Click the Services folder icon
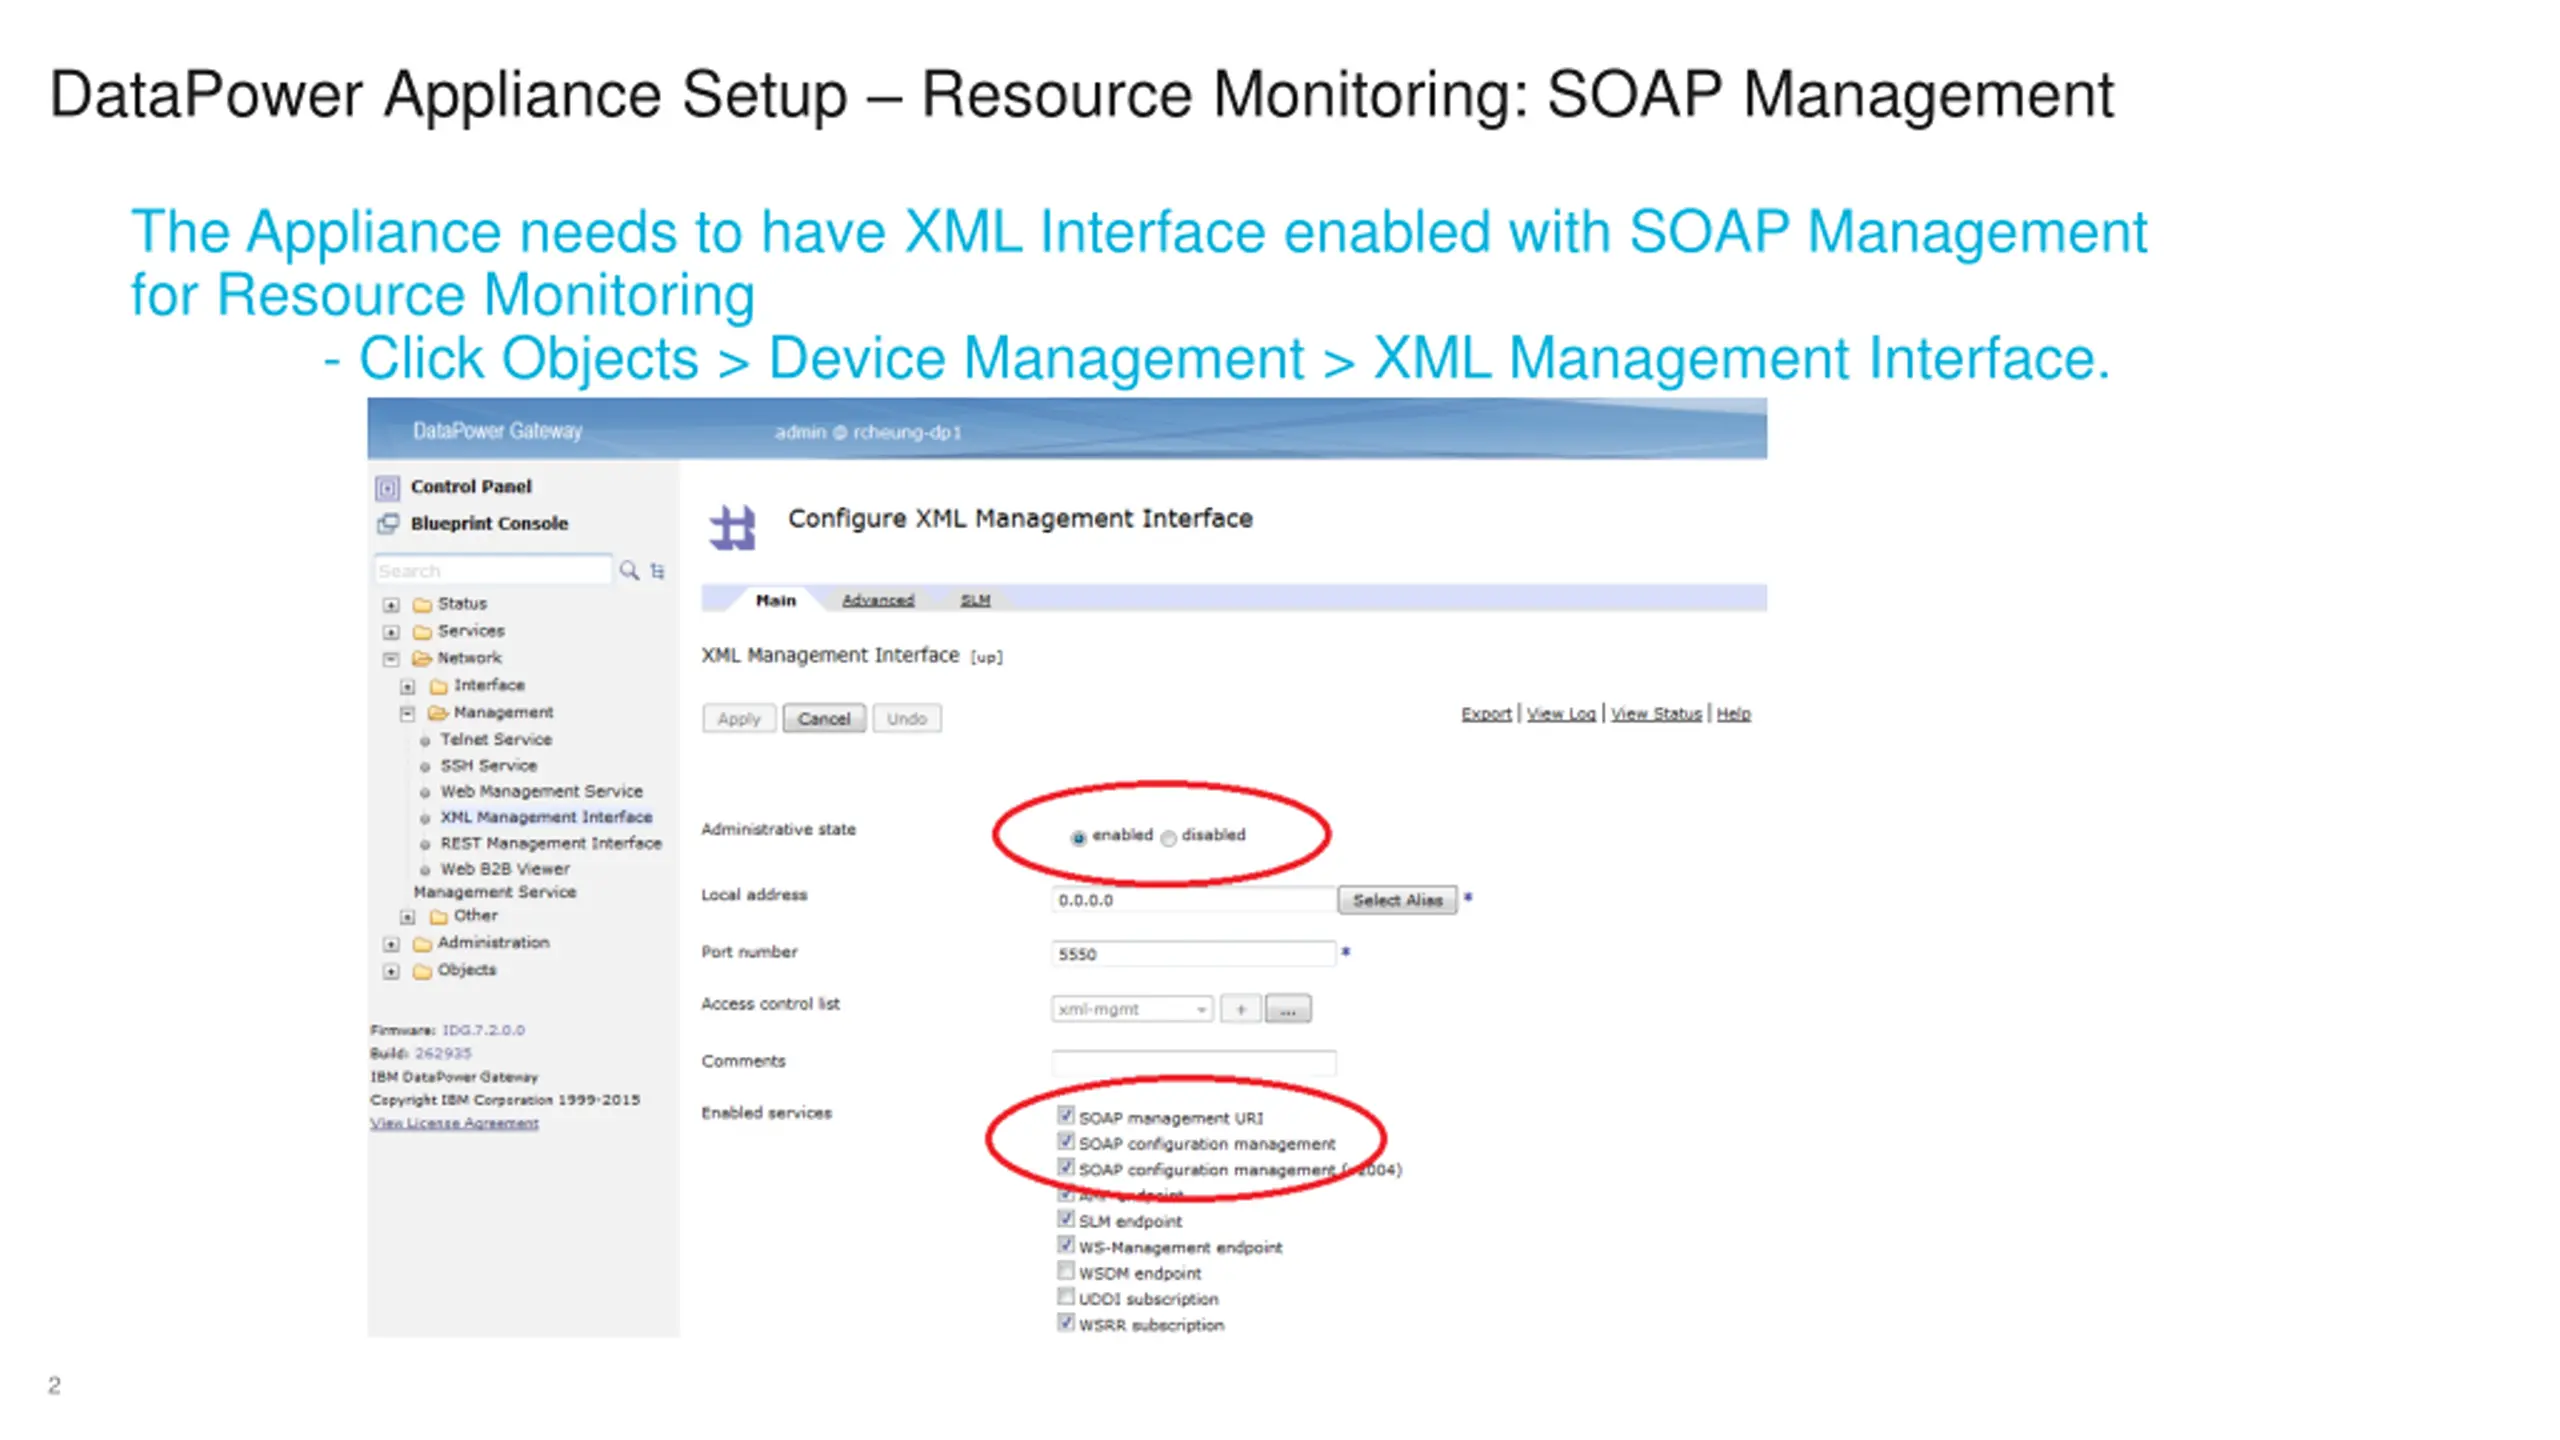The height and width of the screenshot is (1440, 2560). click(422, 632)
